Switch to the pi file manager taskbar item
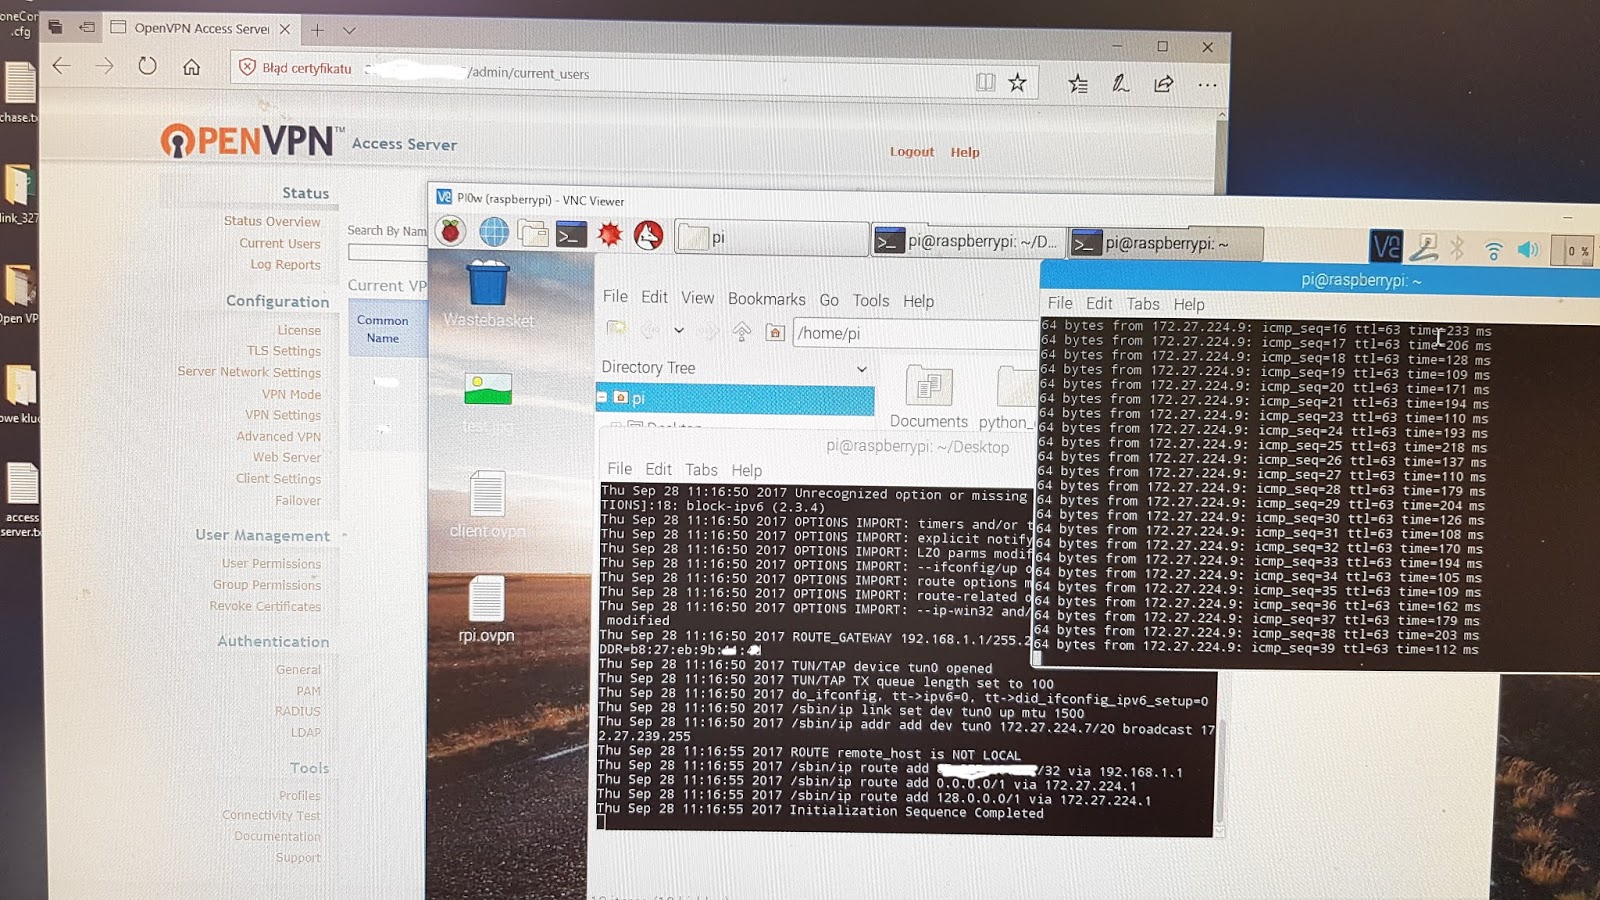Viewport: 1600px width, 900px height. 771,238
